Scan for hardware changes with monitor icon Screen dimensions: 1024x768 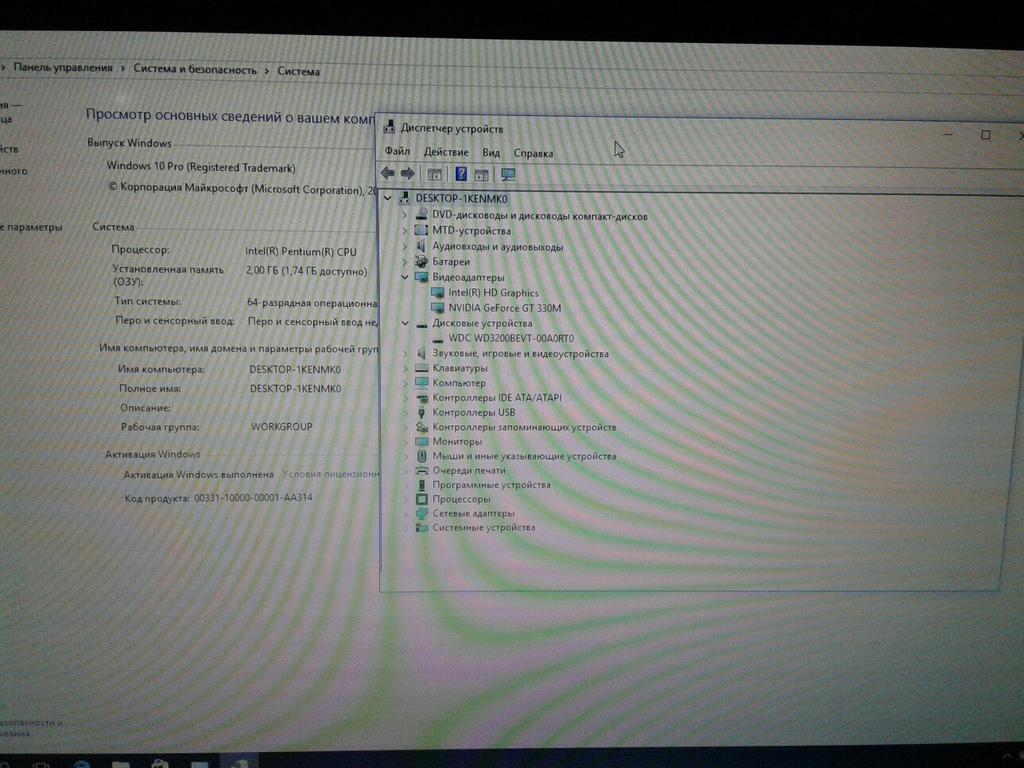(x=508, y=175)
